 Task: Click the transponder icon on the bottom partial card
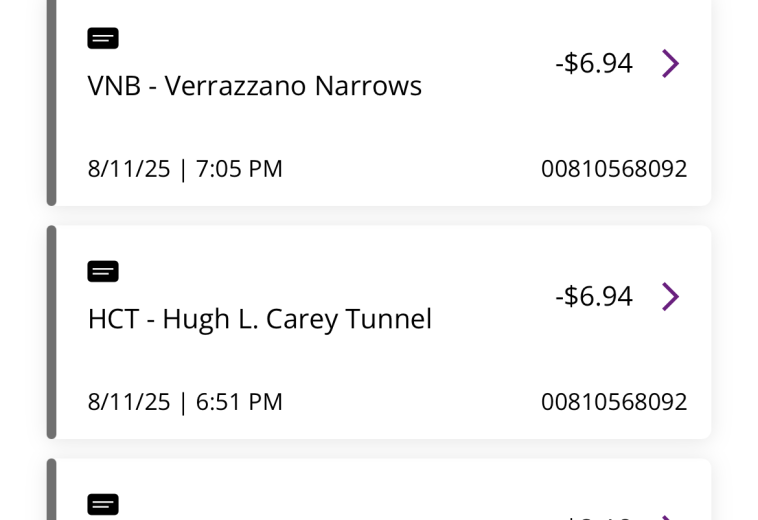click(x=103, y=504)
